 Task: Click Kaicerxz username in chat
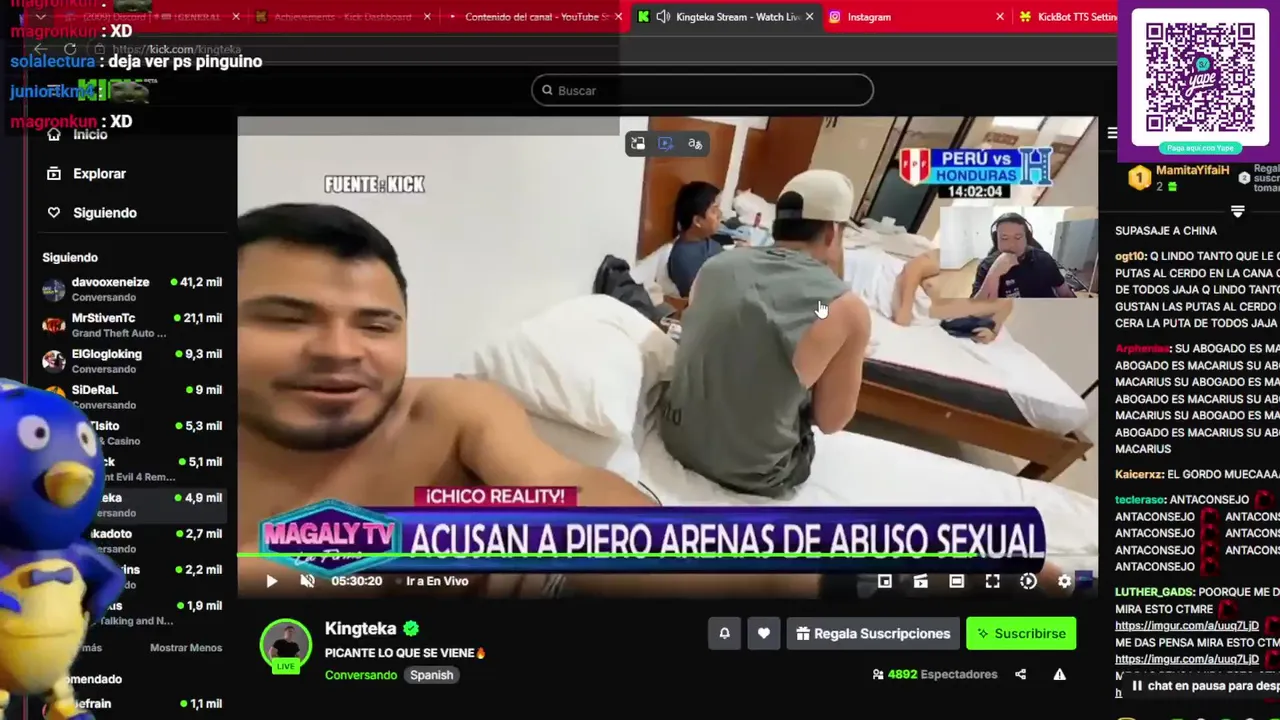click(x=1139, y=474)
